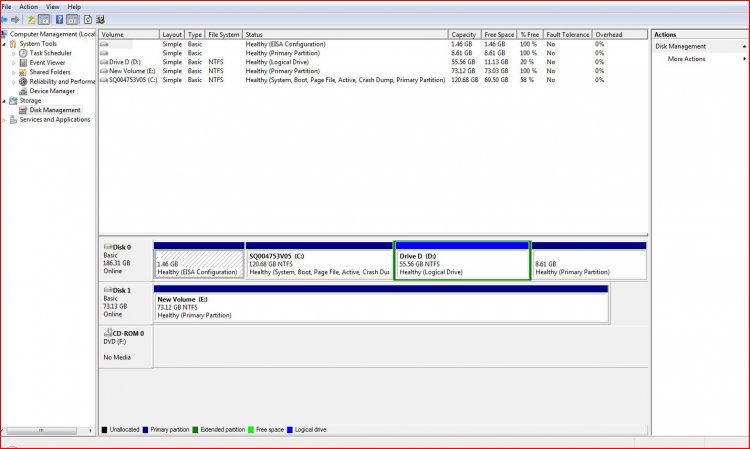The image size is (750, 449).
Task: Open the Action menu
Action: click(28, 7)
